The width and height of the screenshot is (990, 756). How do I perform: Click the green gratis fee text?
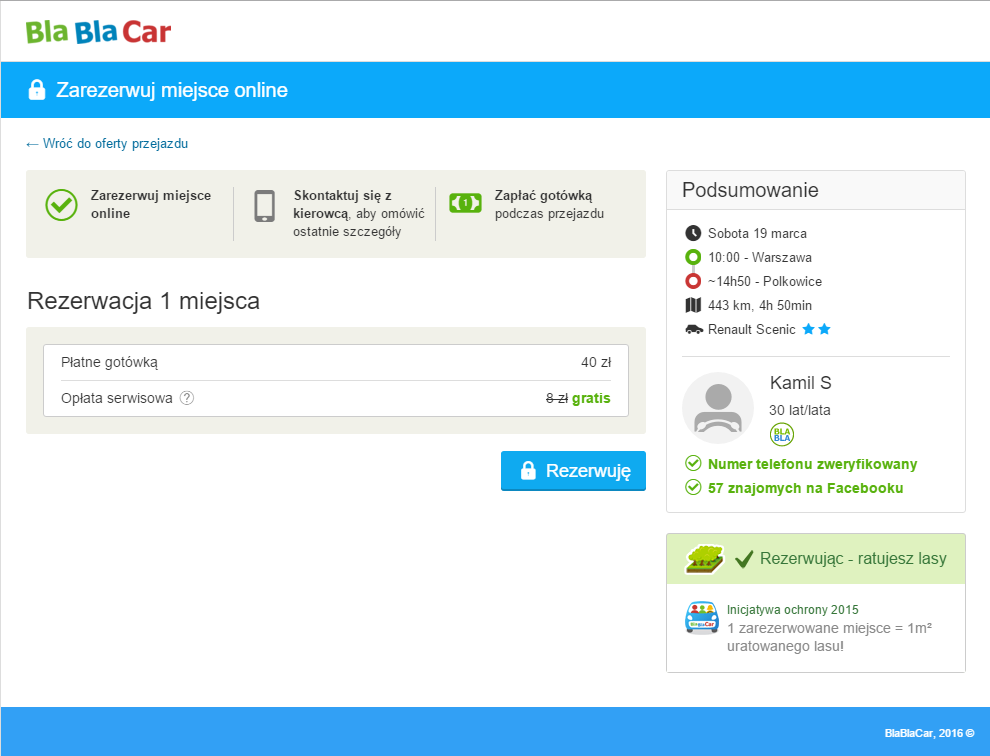coord(591,399)
